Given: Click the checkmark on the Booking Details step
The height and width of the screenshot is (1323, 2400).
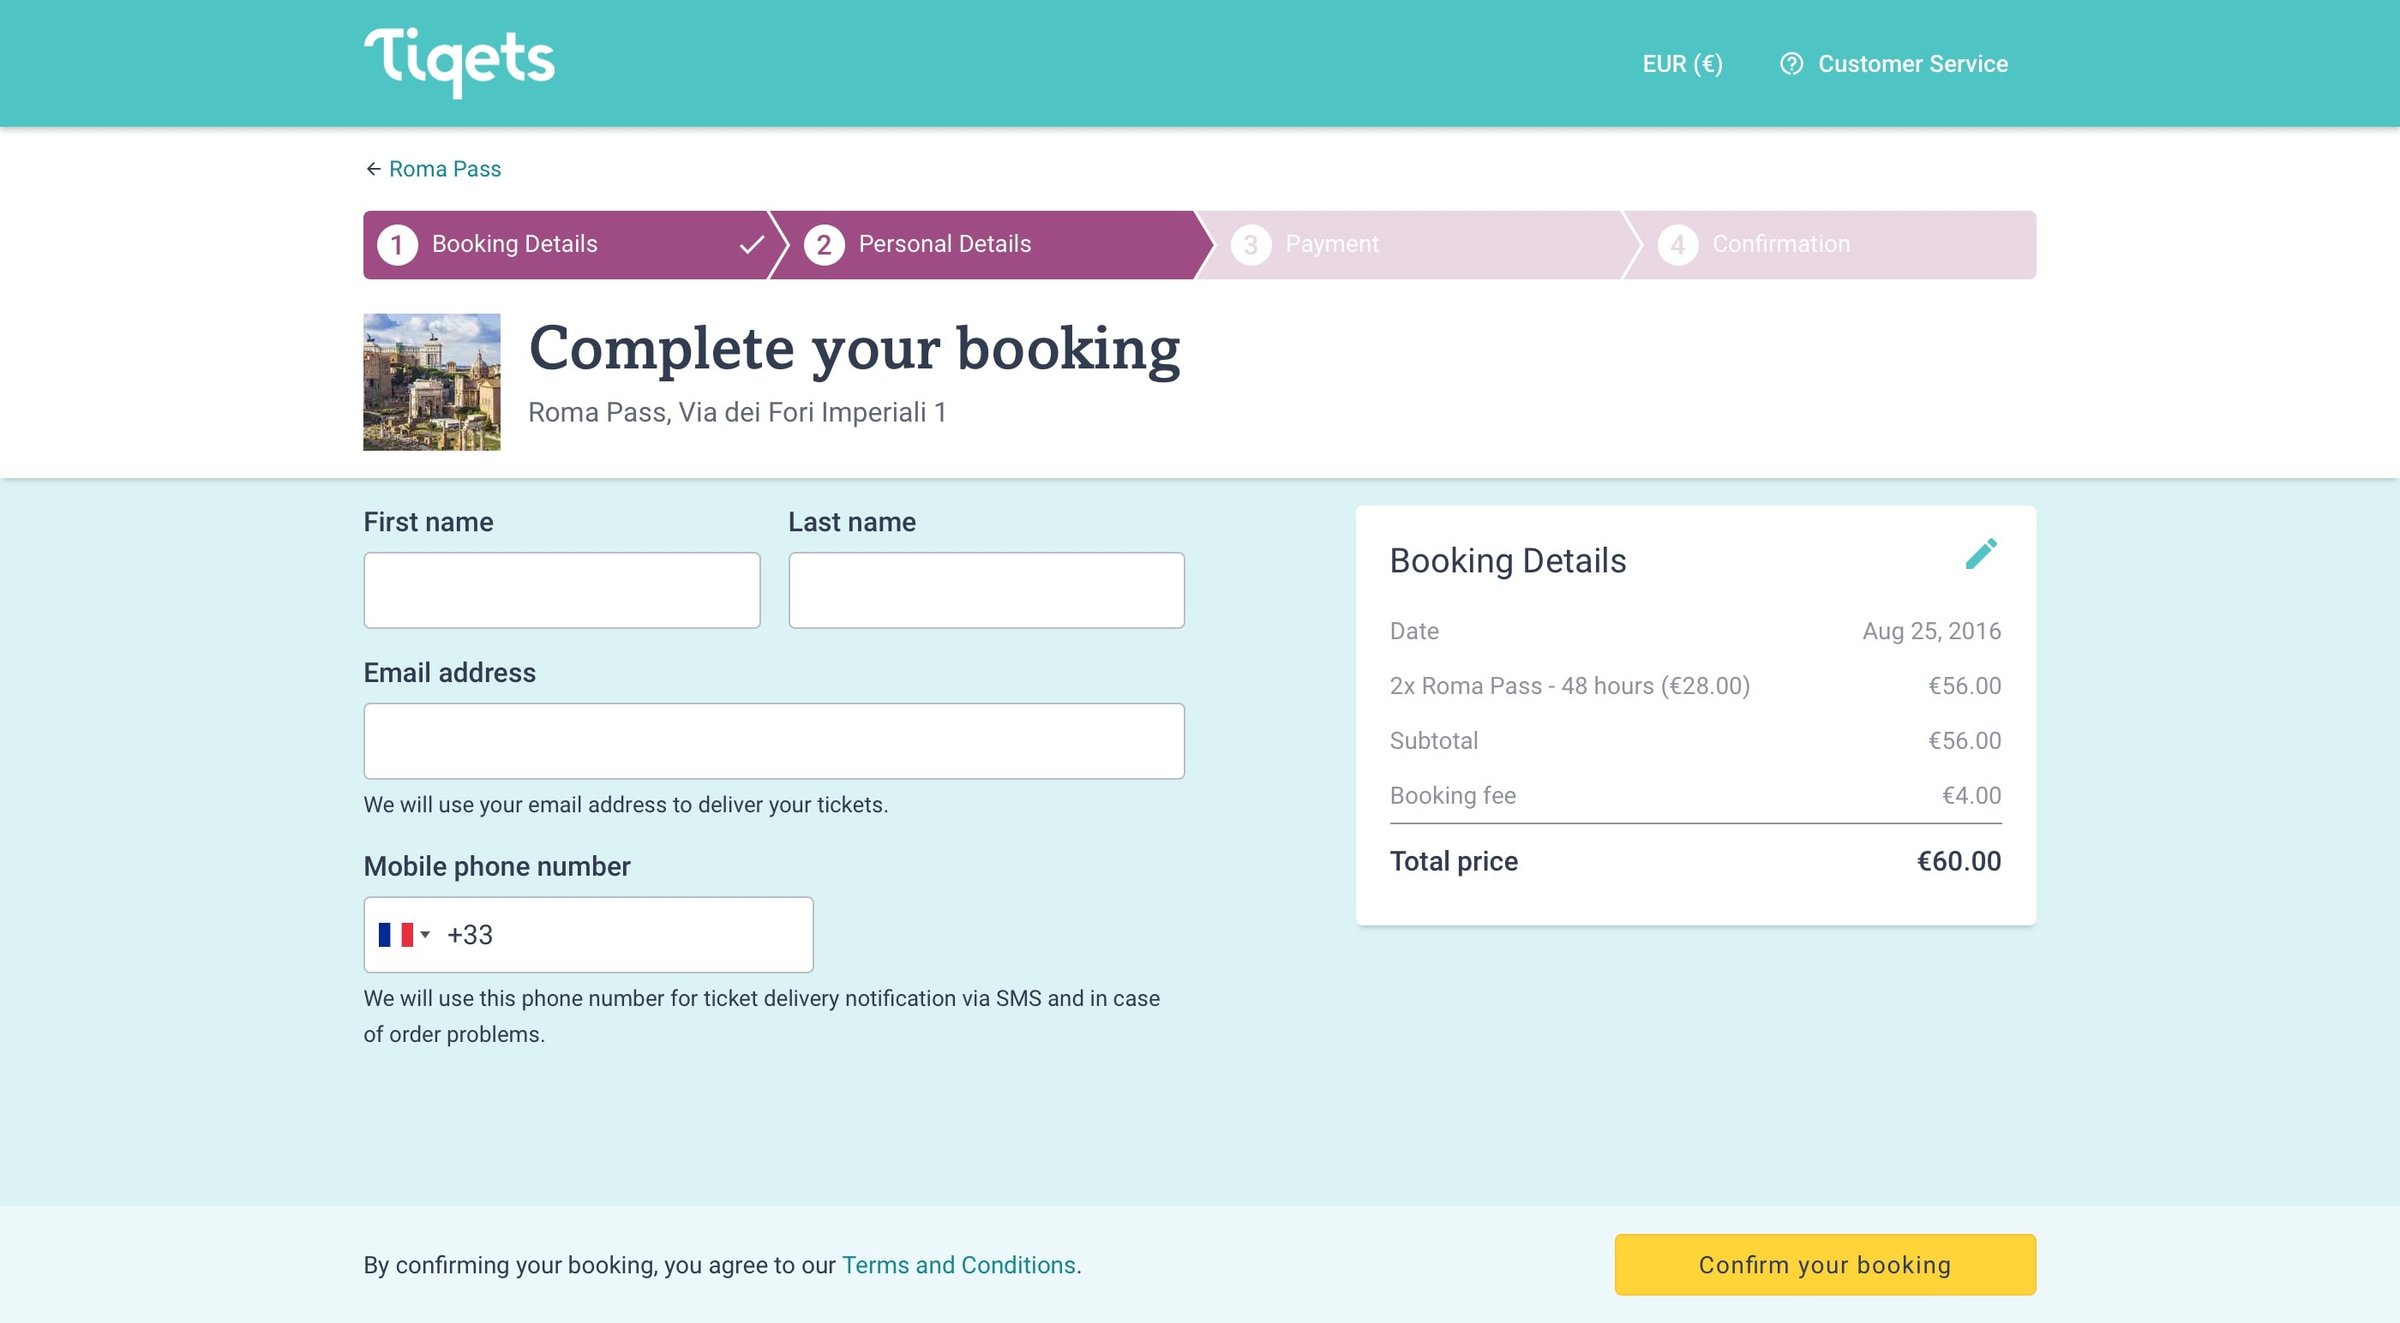Looking at the screenshot, I should pos(752,245).
